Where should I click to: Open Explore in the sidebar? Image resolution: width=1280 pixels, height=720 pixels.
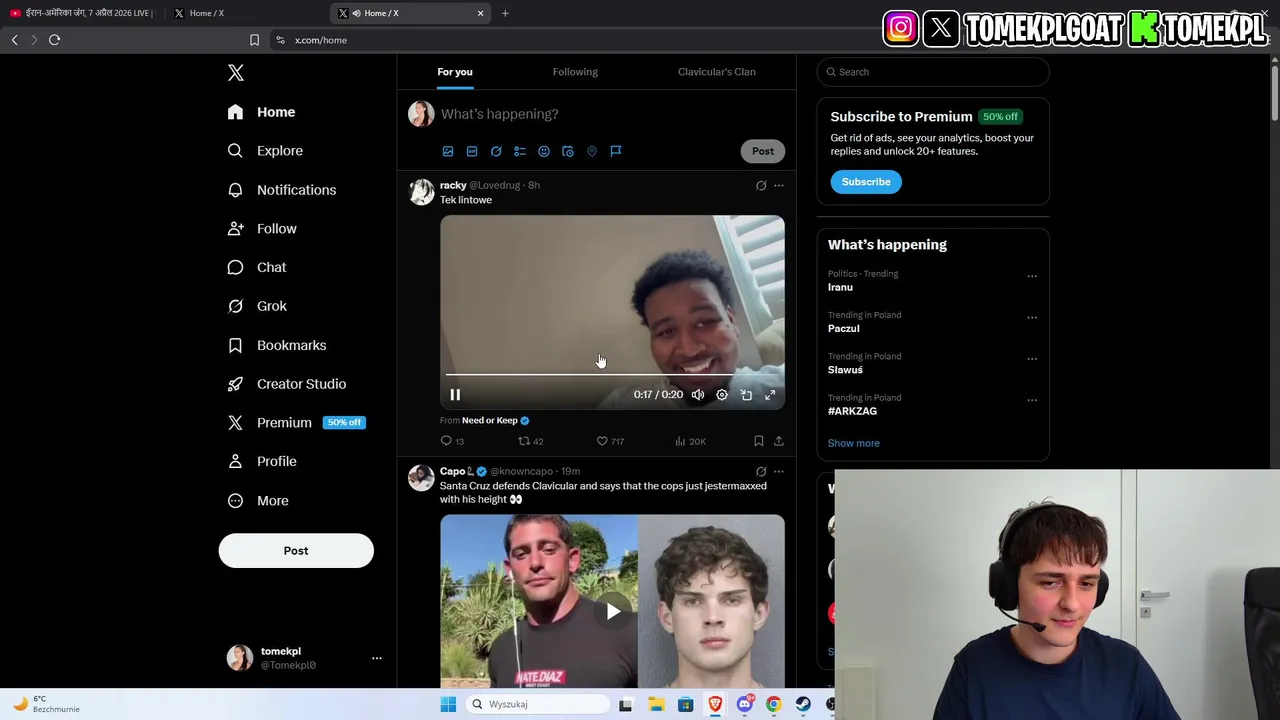click(265, 151)
